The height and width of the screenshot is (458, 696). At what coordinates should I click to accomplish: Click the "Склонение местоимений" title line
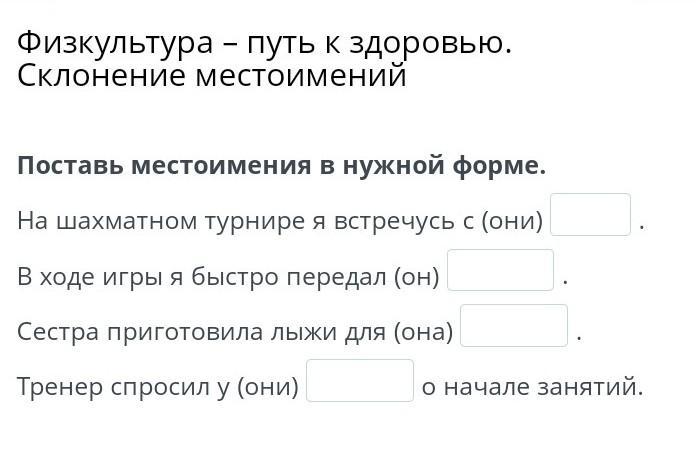click(212, 77)
